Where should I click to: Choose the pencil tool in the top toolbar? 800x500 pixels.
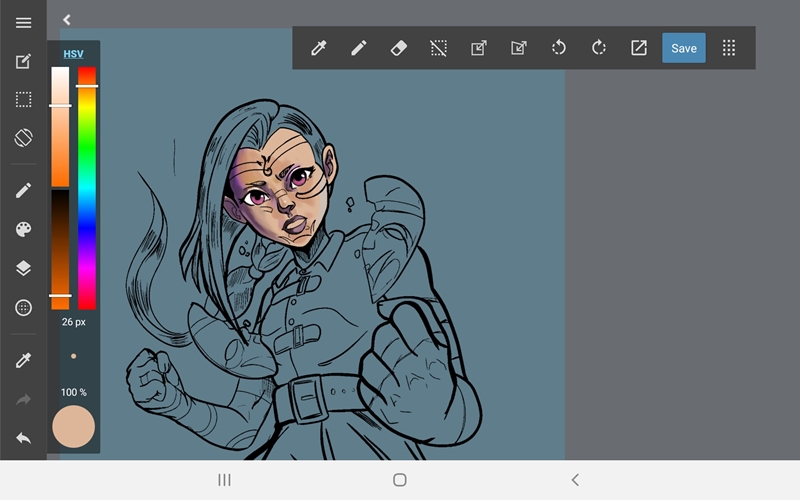click(359, 48)
